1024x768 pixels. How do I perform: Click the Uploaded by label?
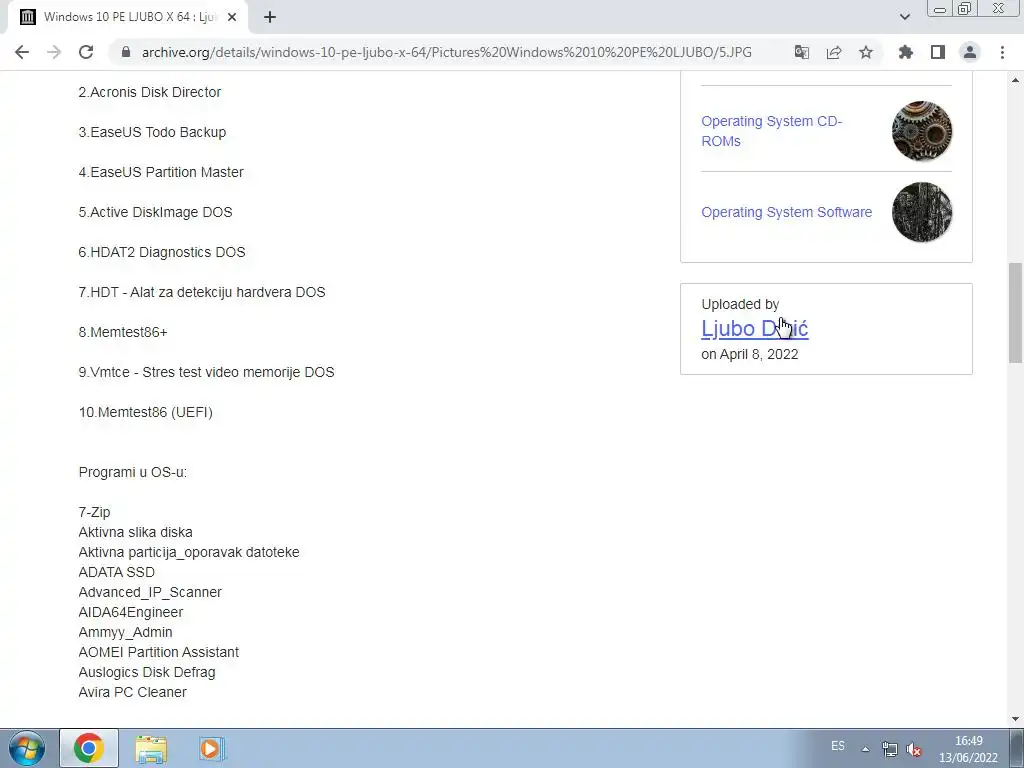[740, 304]
